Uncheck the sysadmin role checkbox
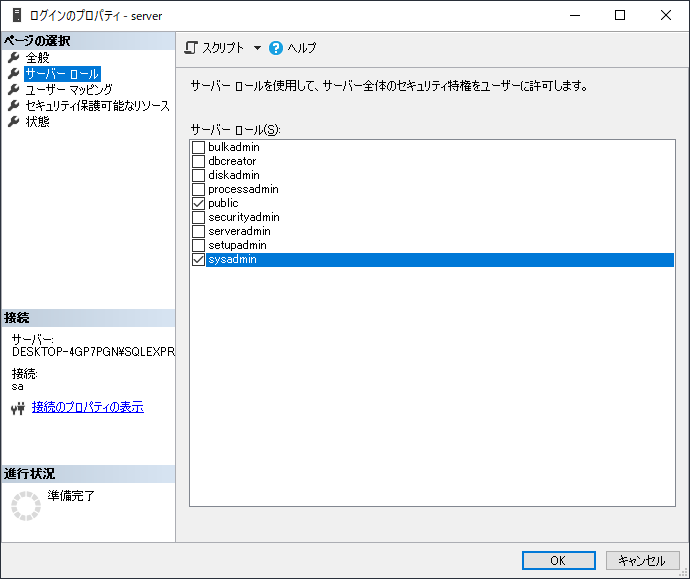The width and height of the screenshot is (690, 579). tap(198, 260)
